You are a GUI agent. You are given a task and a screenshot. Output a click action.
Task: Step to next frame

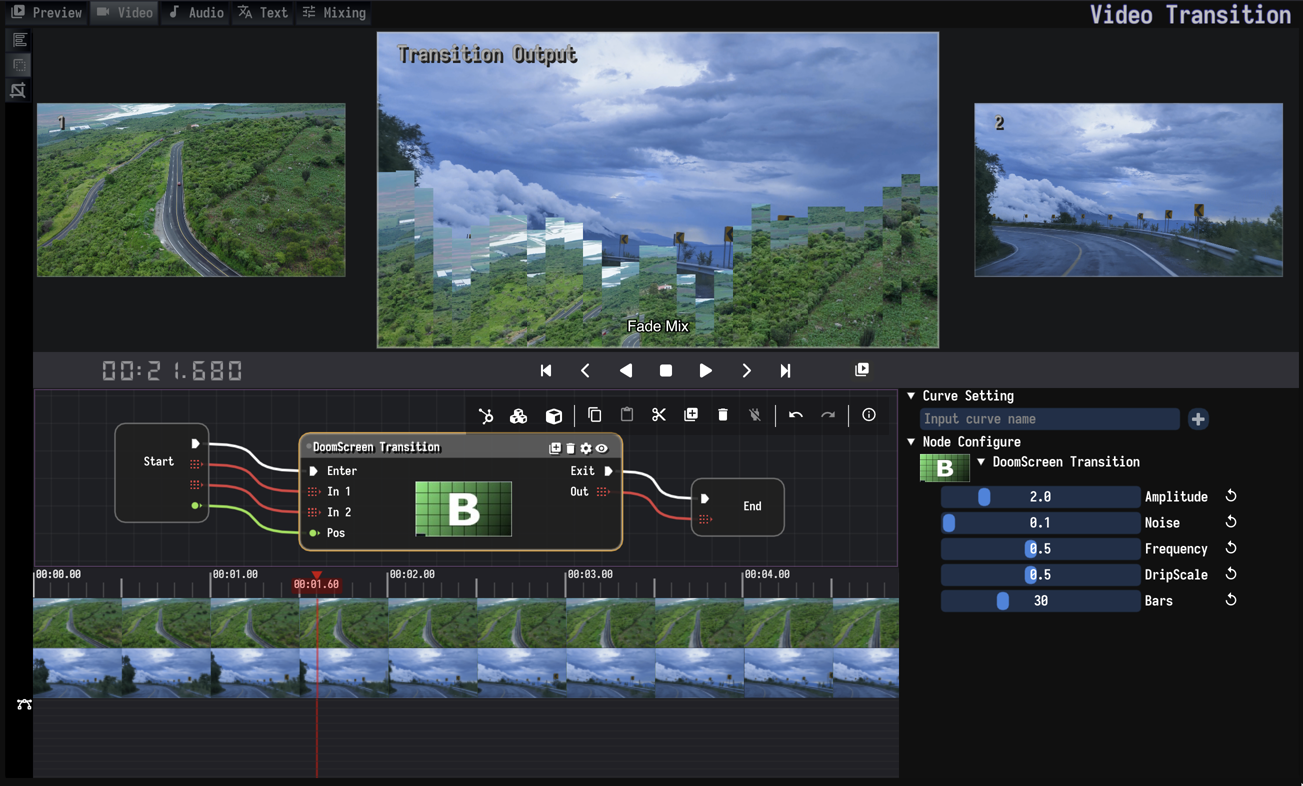tap(746, 371)
